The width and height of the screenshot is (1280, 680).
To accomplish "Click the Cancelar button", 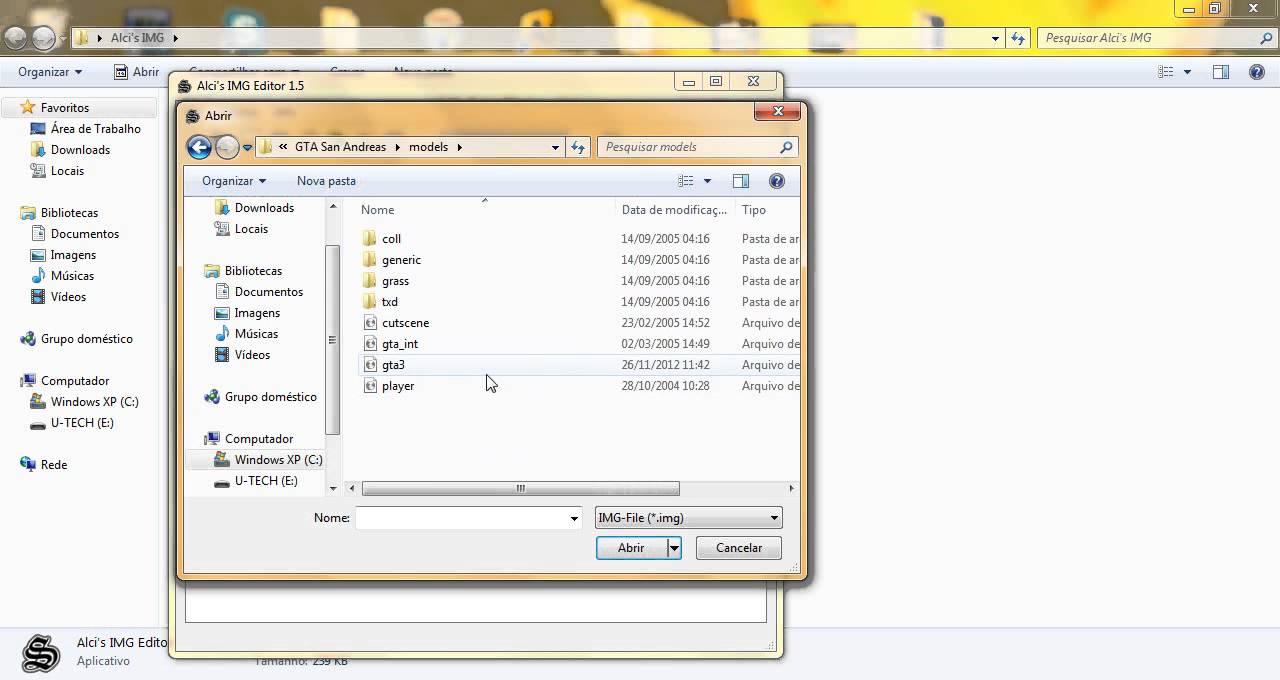I will tap(739, 548).
